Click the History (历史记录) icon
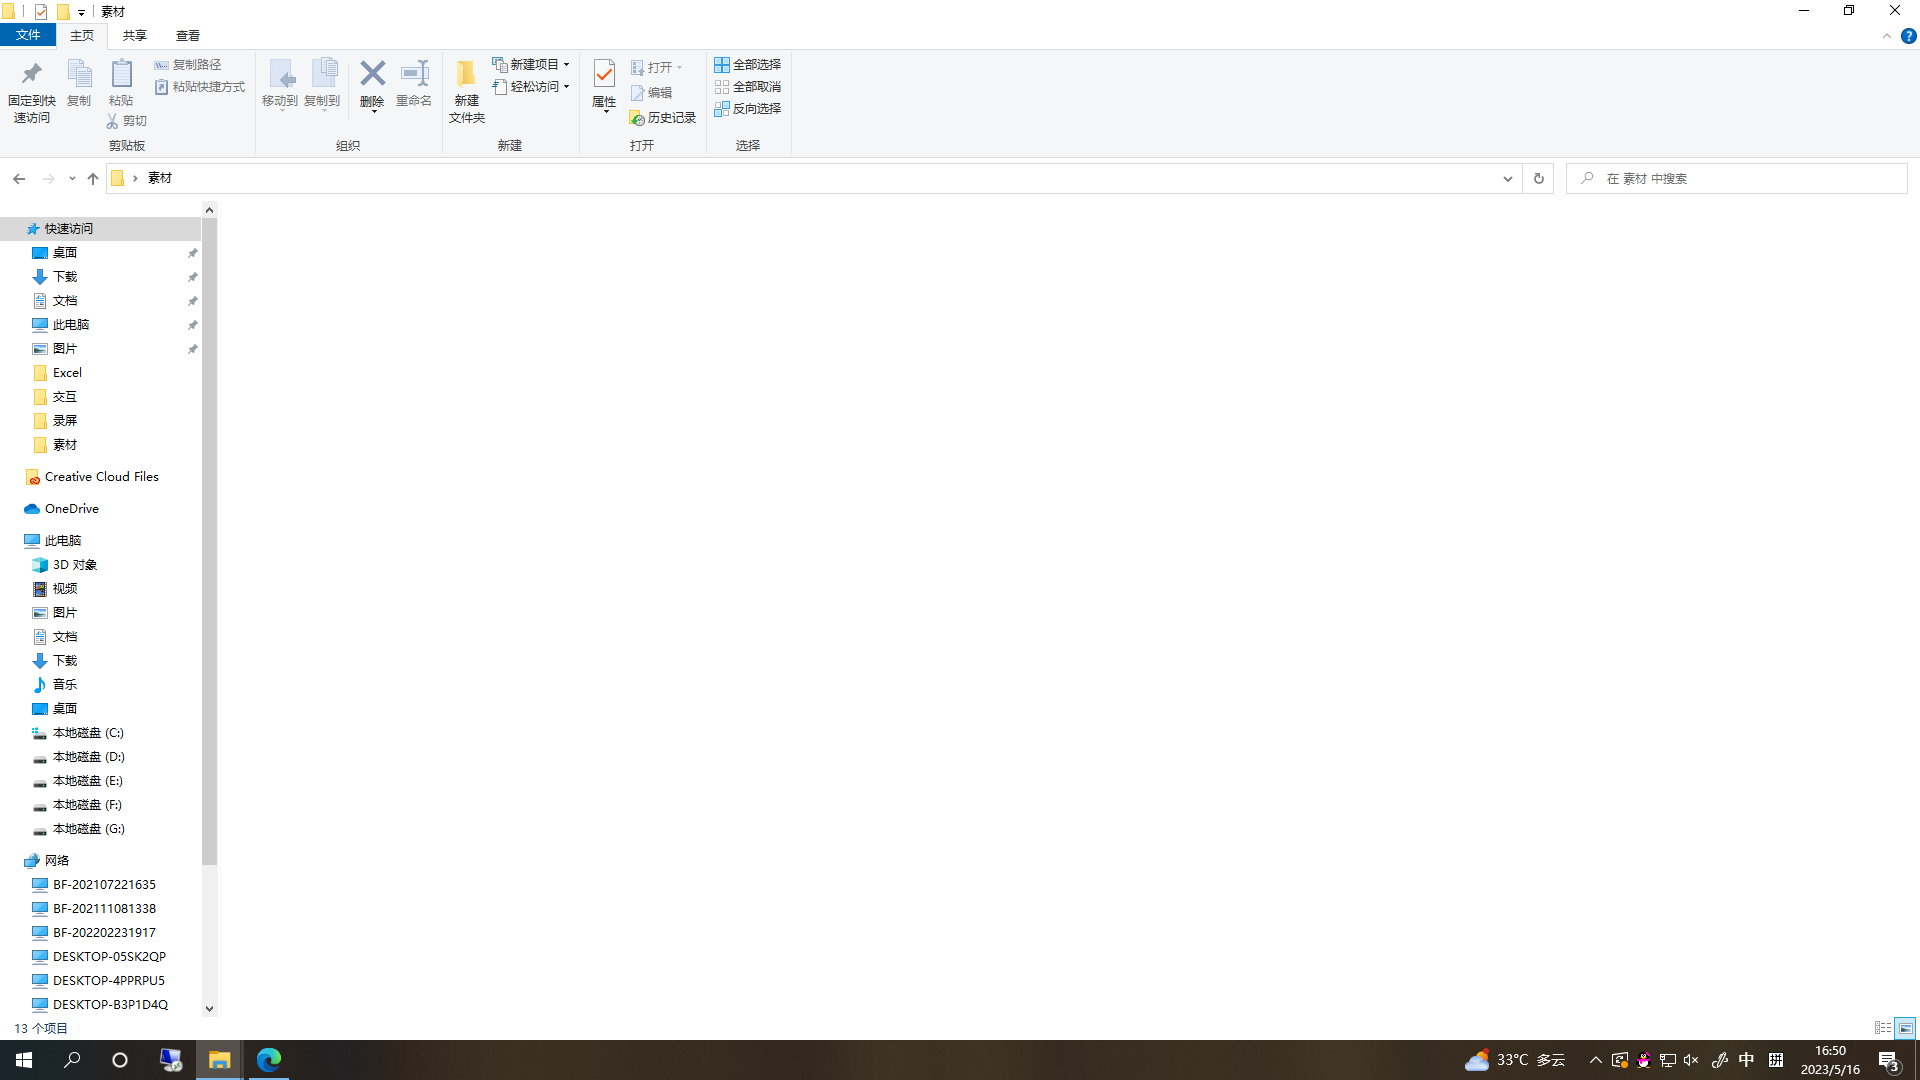 637,118
